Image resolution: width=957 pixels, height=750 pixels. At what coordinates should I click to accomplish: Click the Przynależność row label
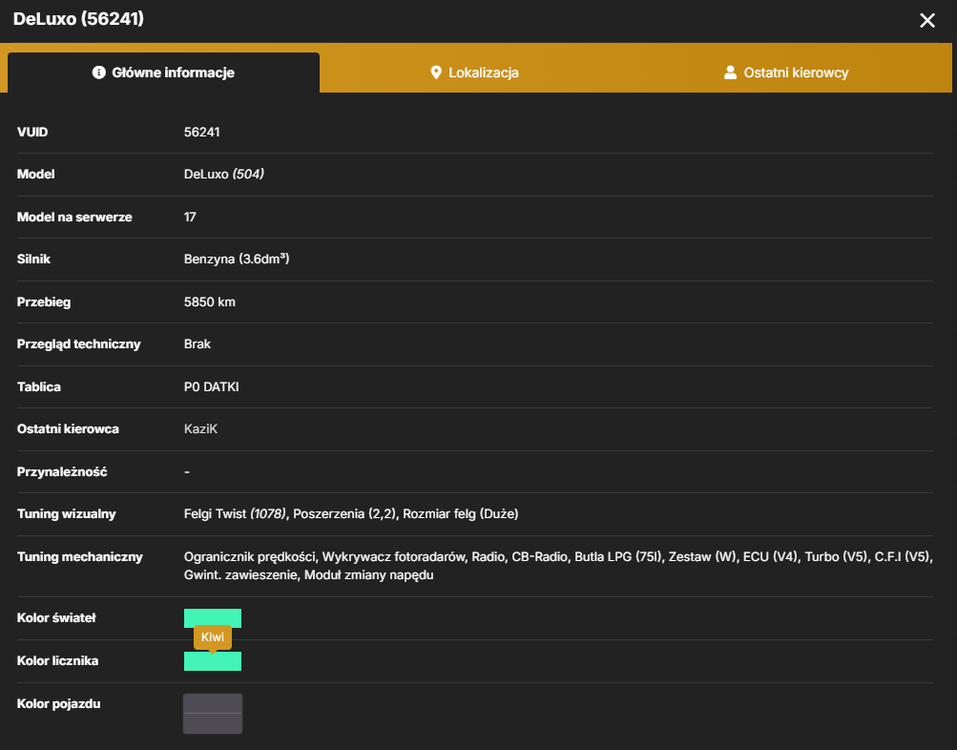point(62,472)
